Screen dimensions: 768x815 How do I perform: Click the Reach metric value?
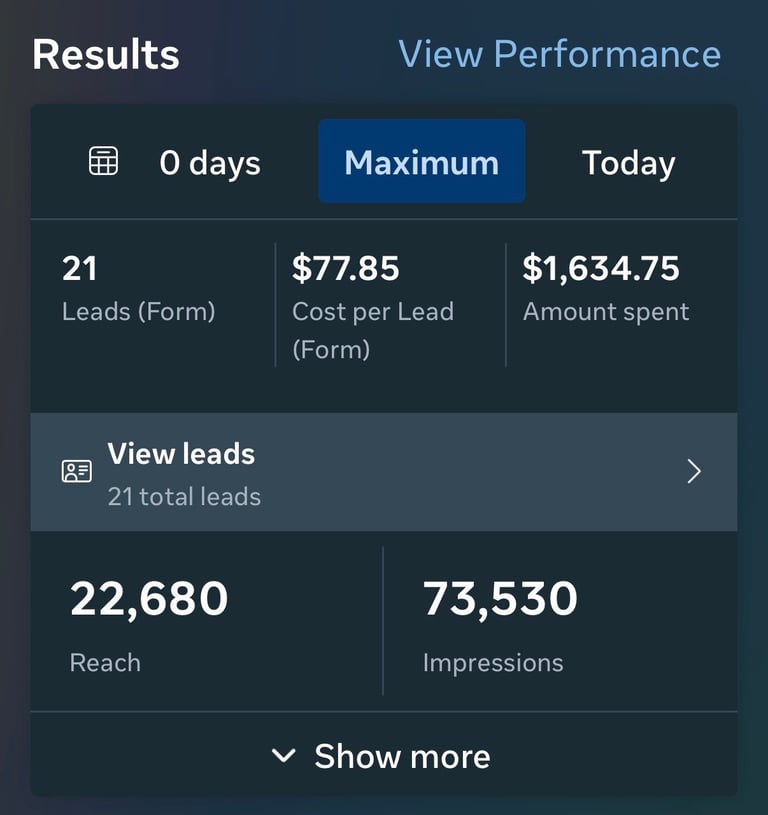pyautogui.click(x=148, y=598)
